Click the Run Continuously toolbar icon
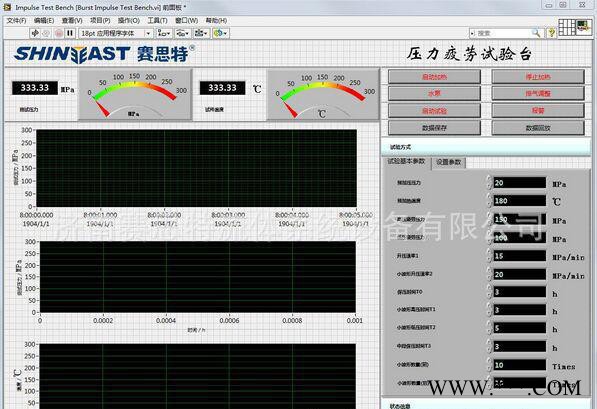Viewport: 597px width, 409px height. [46, 33]
